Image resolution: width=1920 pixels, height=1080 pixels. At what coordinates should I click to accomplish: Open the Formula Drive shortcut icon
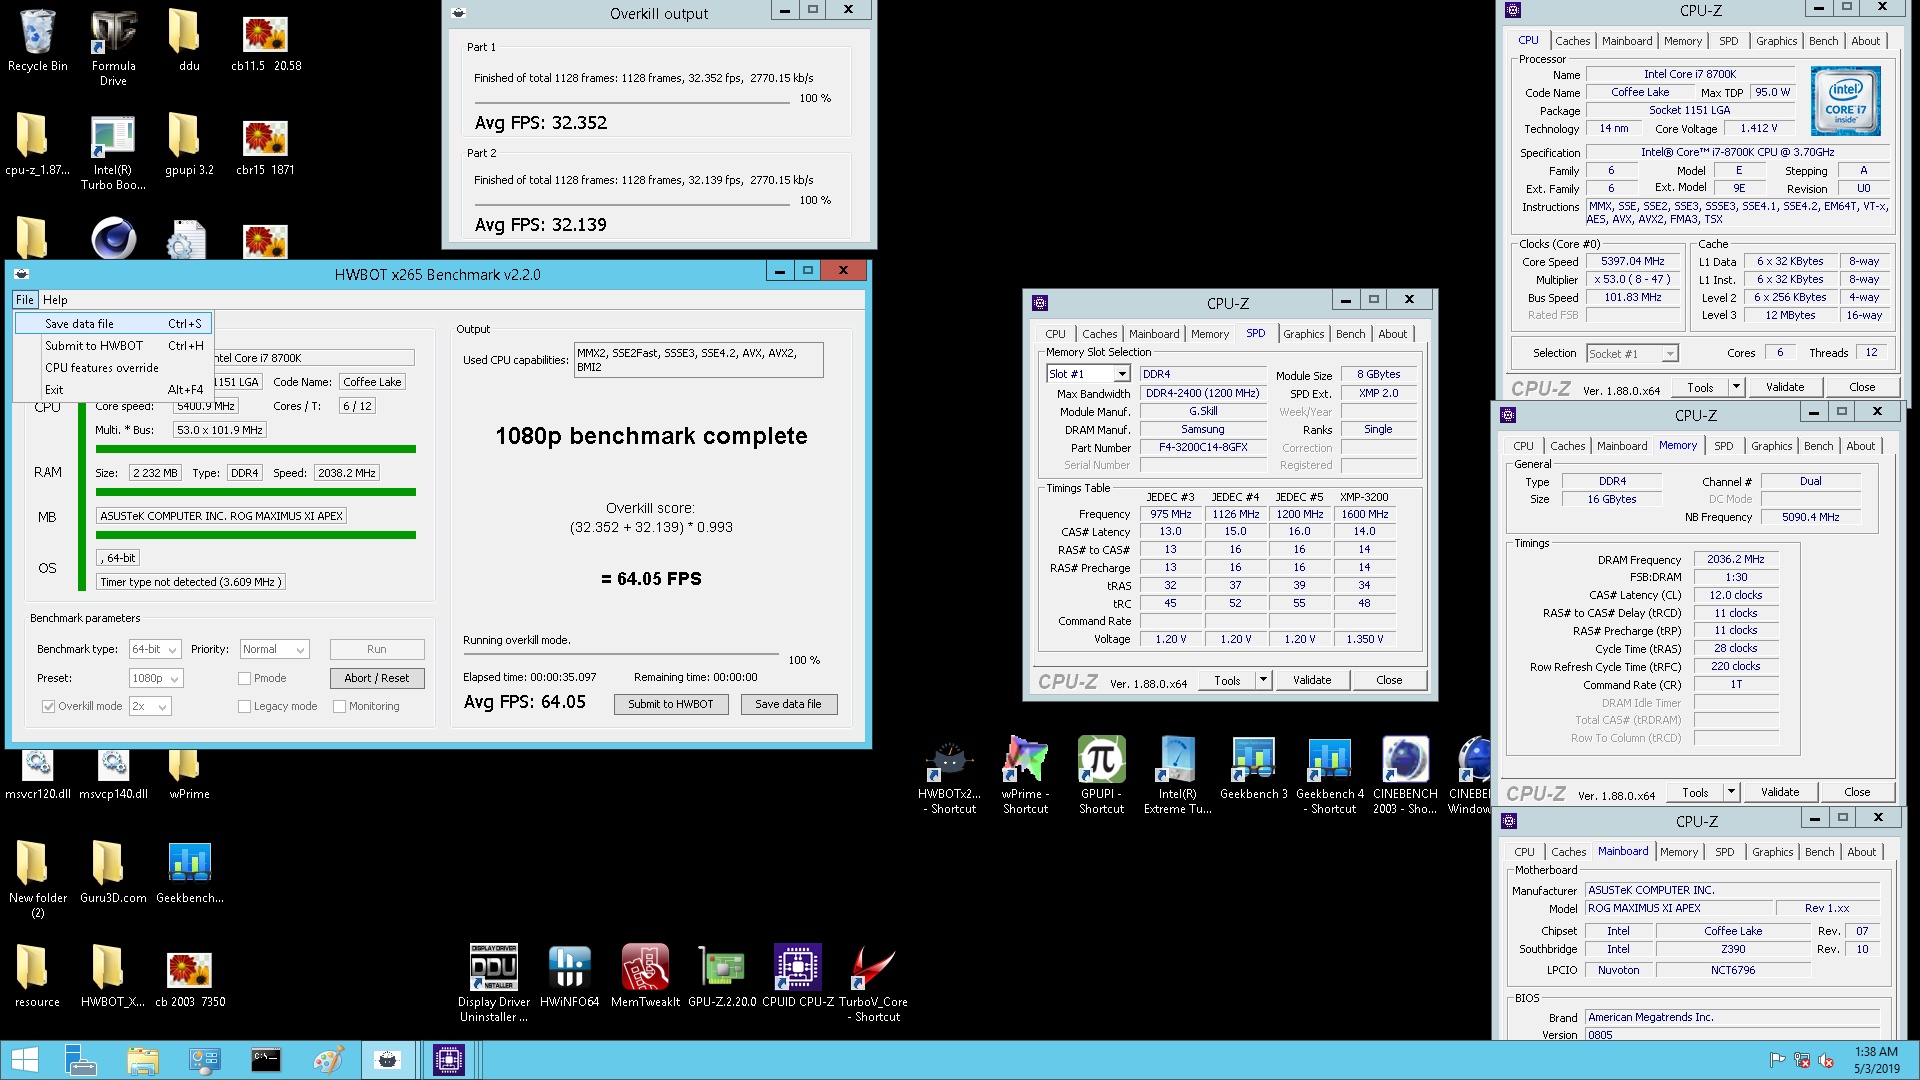click(x=113, y=47)
